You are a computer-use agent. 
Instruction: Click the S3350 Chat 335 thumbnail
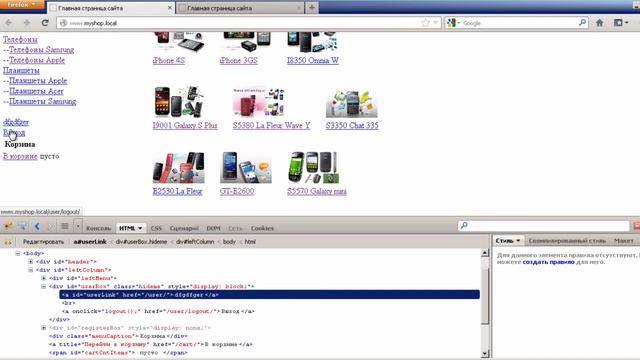pyautogui.click(x=351, y=104)
